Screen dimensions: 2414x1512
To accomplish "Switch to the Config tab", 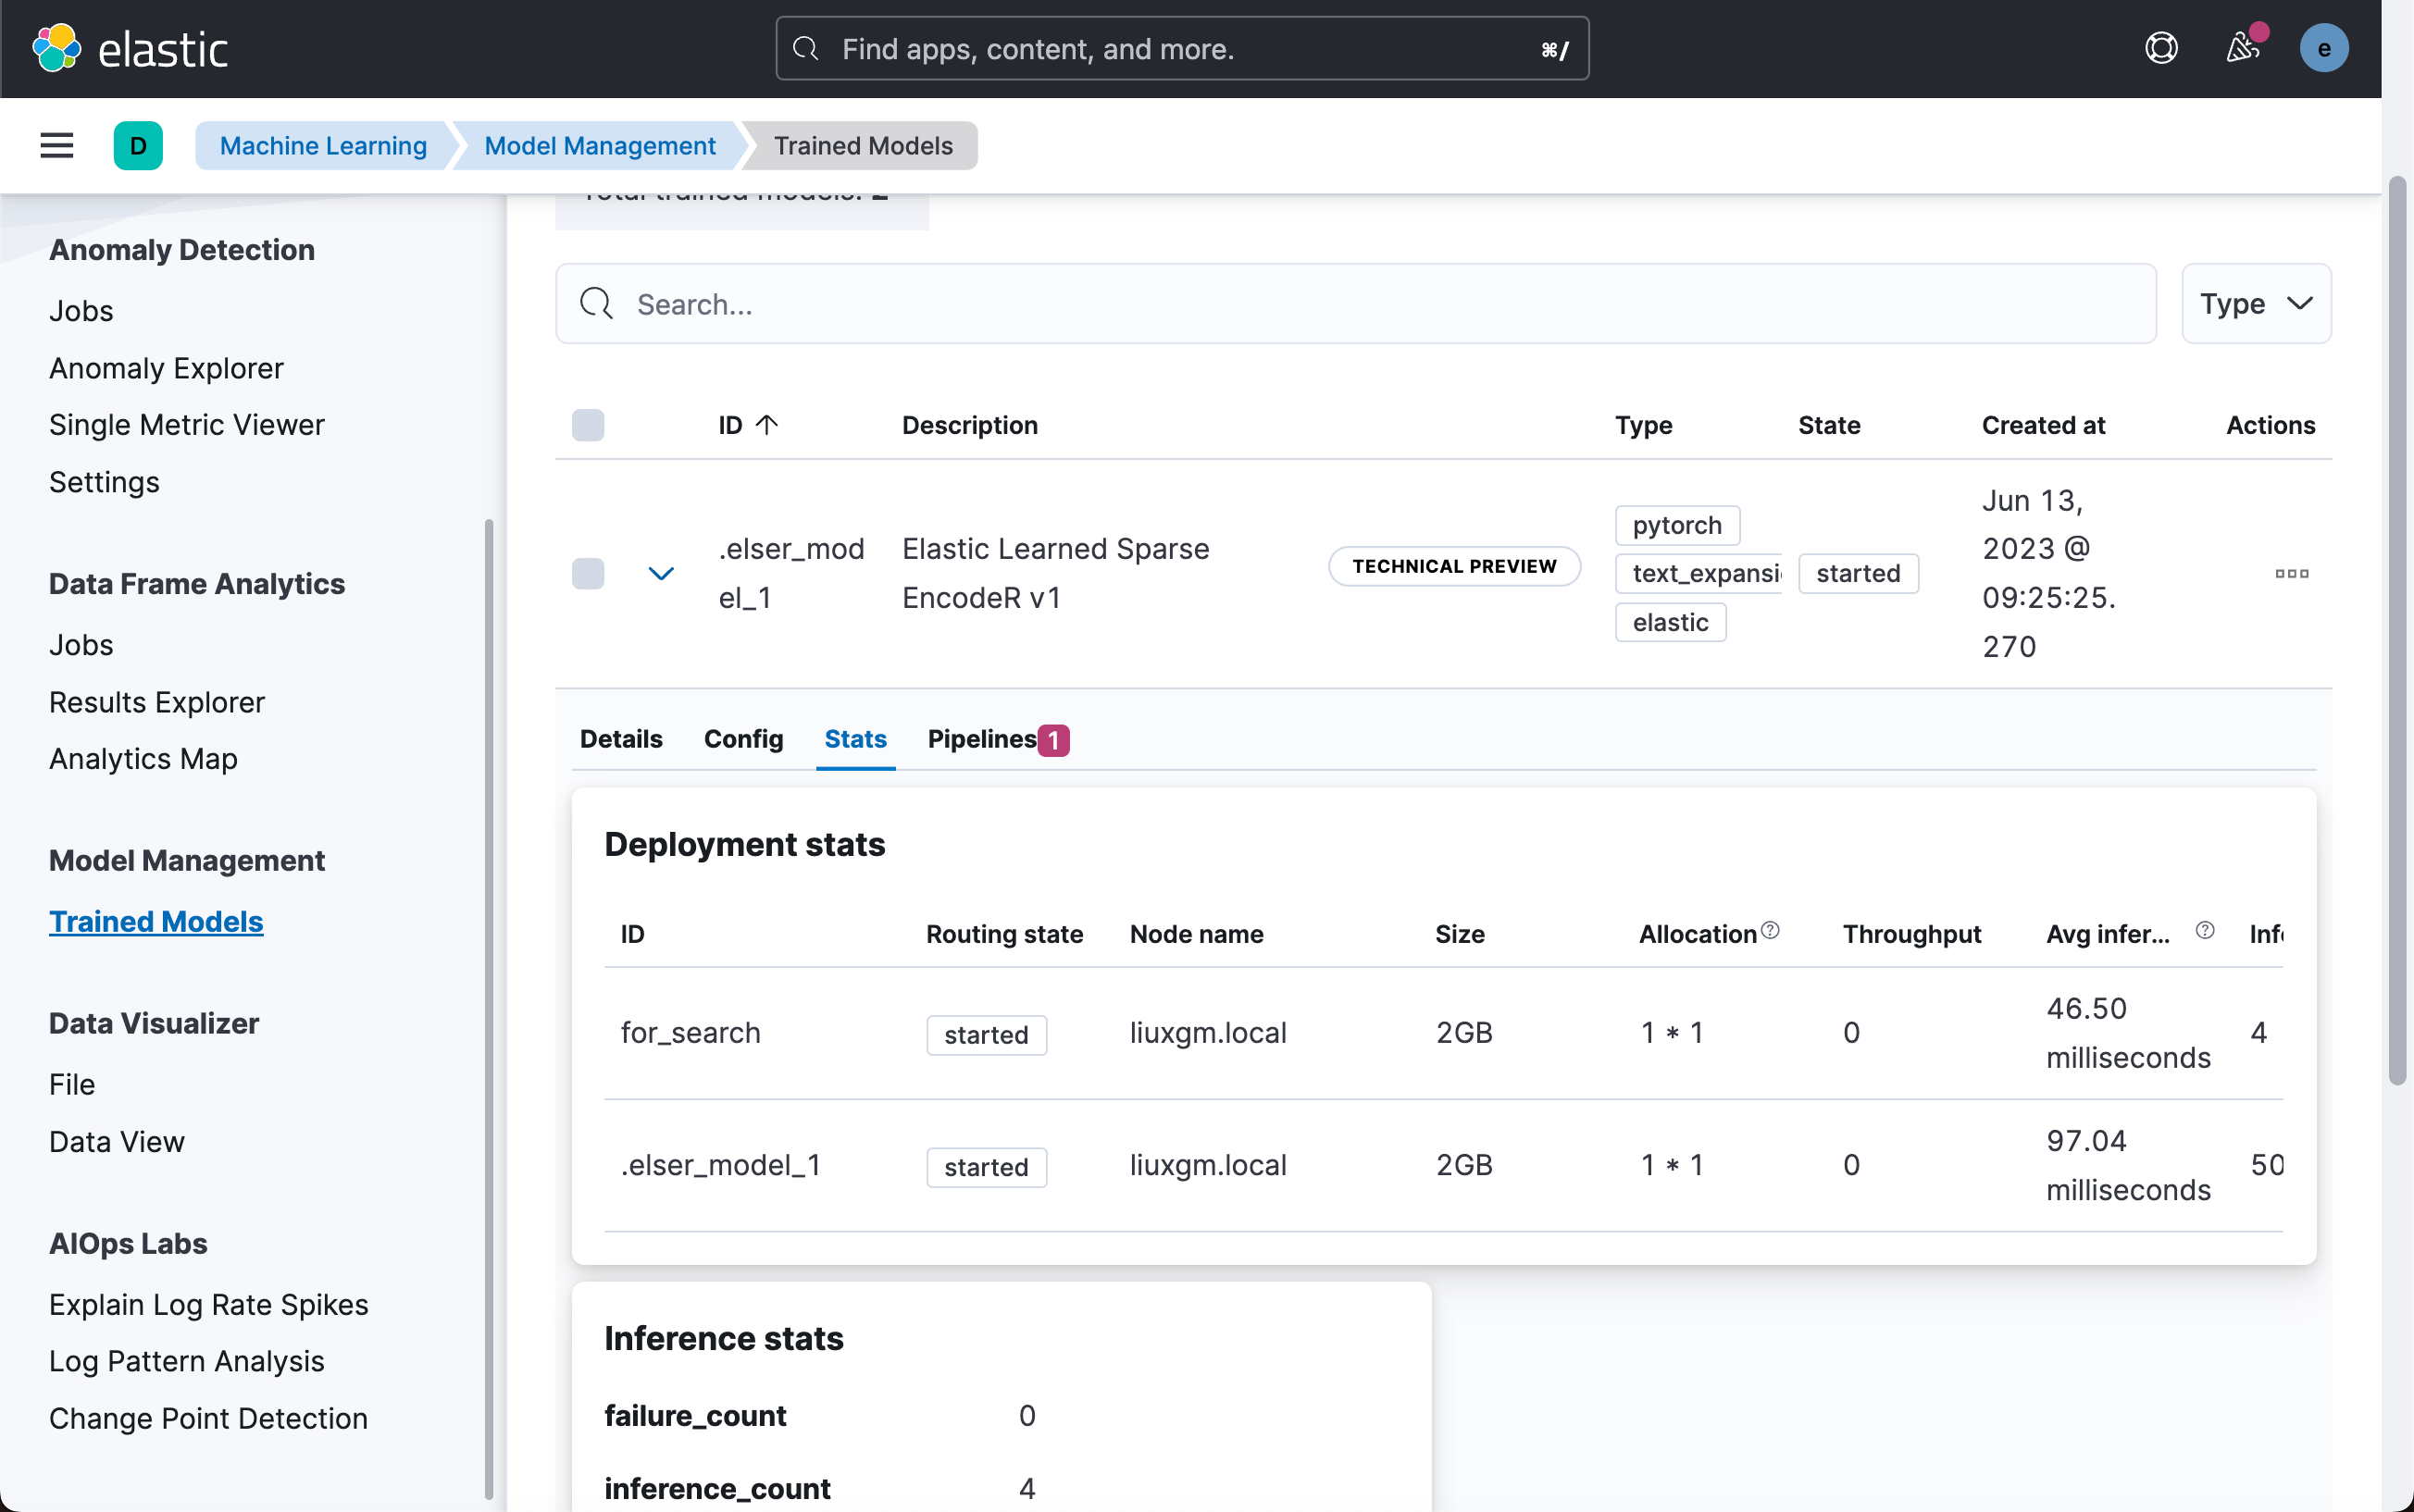I will 743,739.
